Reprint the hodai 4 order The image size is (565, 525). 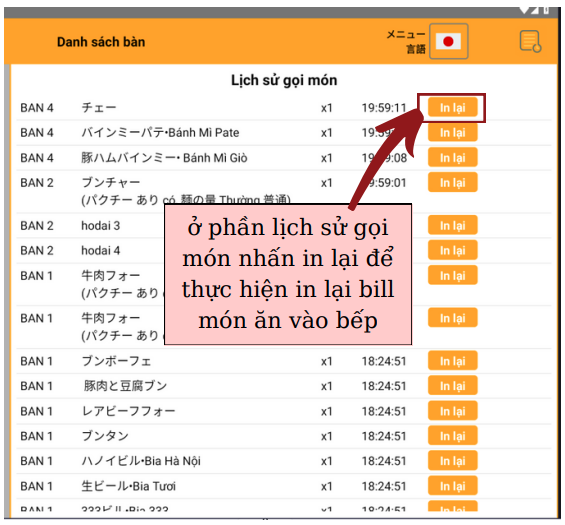(x=453, y=250)
